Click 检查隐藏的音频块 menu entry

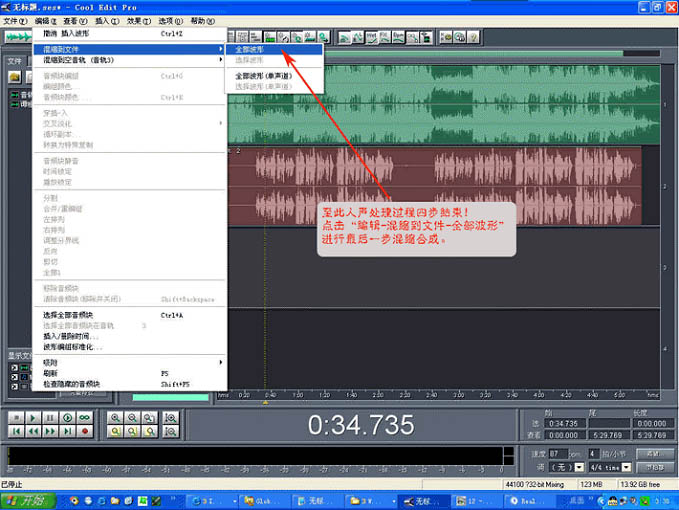129,384
